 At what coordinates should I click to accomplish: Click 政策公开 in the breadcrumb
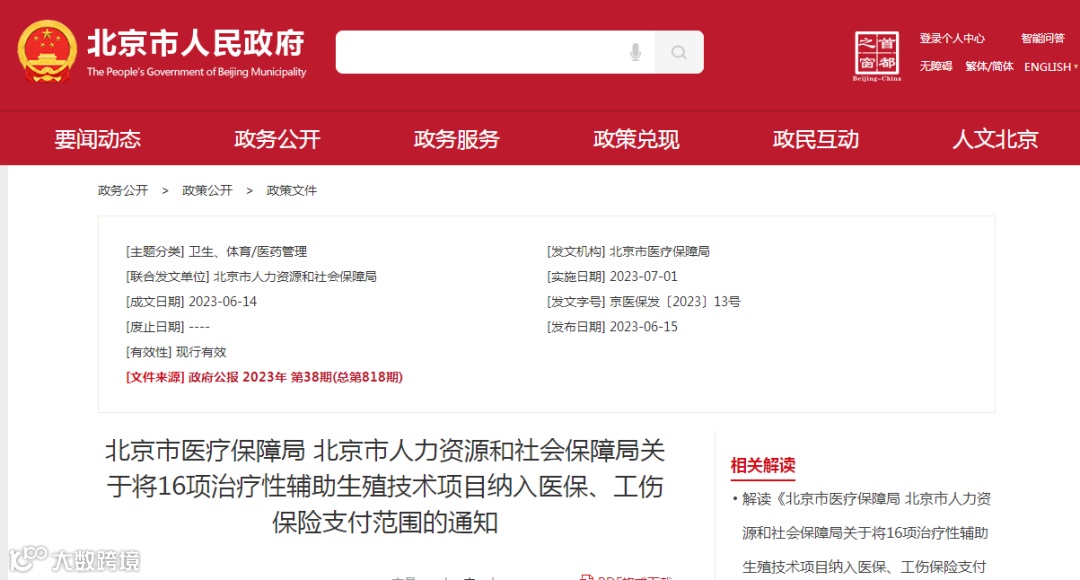pos(207,190)
